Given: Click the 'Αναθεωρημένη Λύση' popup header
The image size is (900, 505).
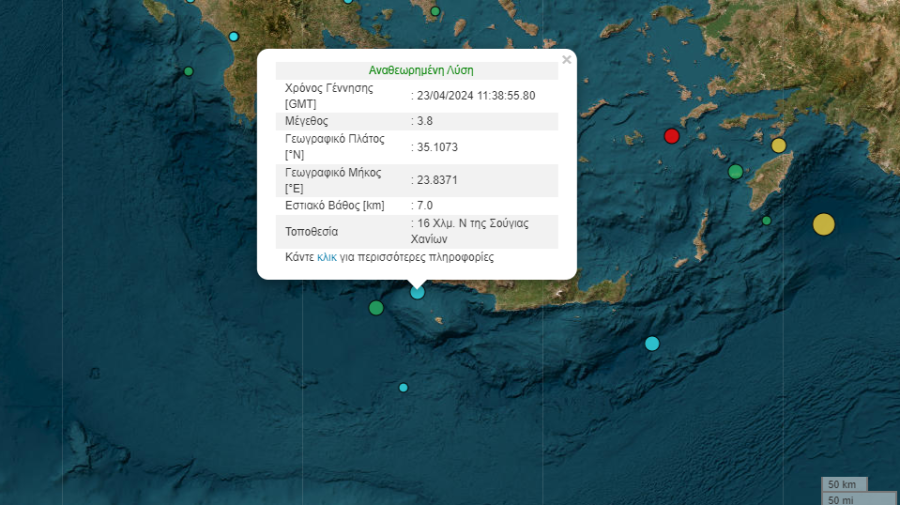Looking at the screenshot, I should 421,70.
